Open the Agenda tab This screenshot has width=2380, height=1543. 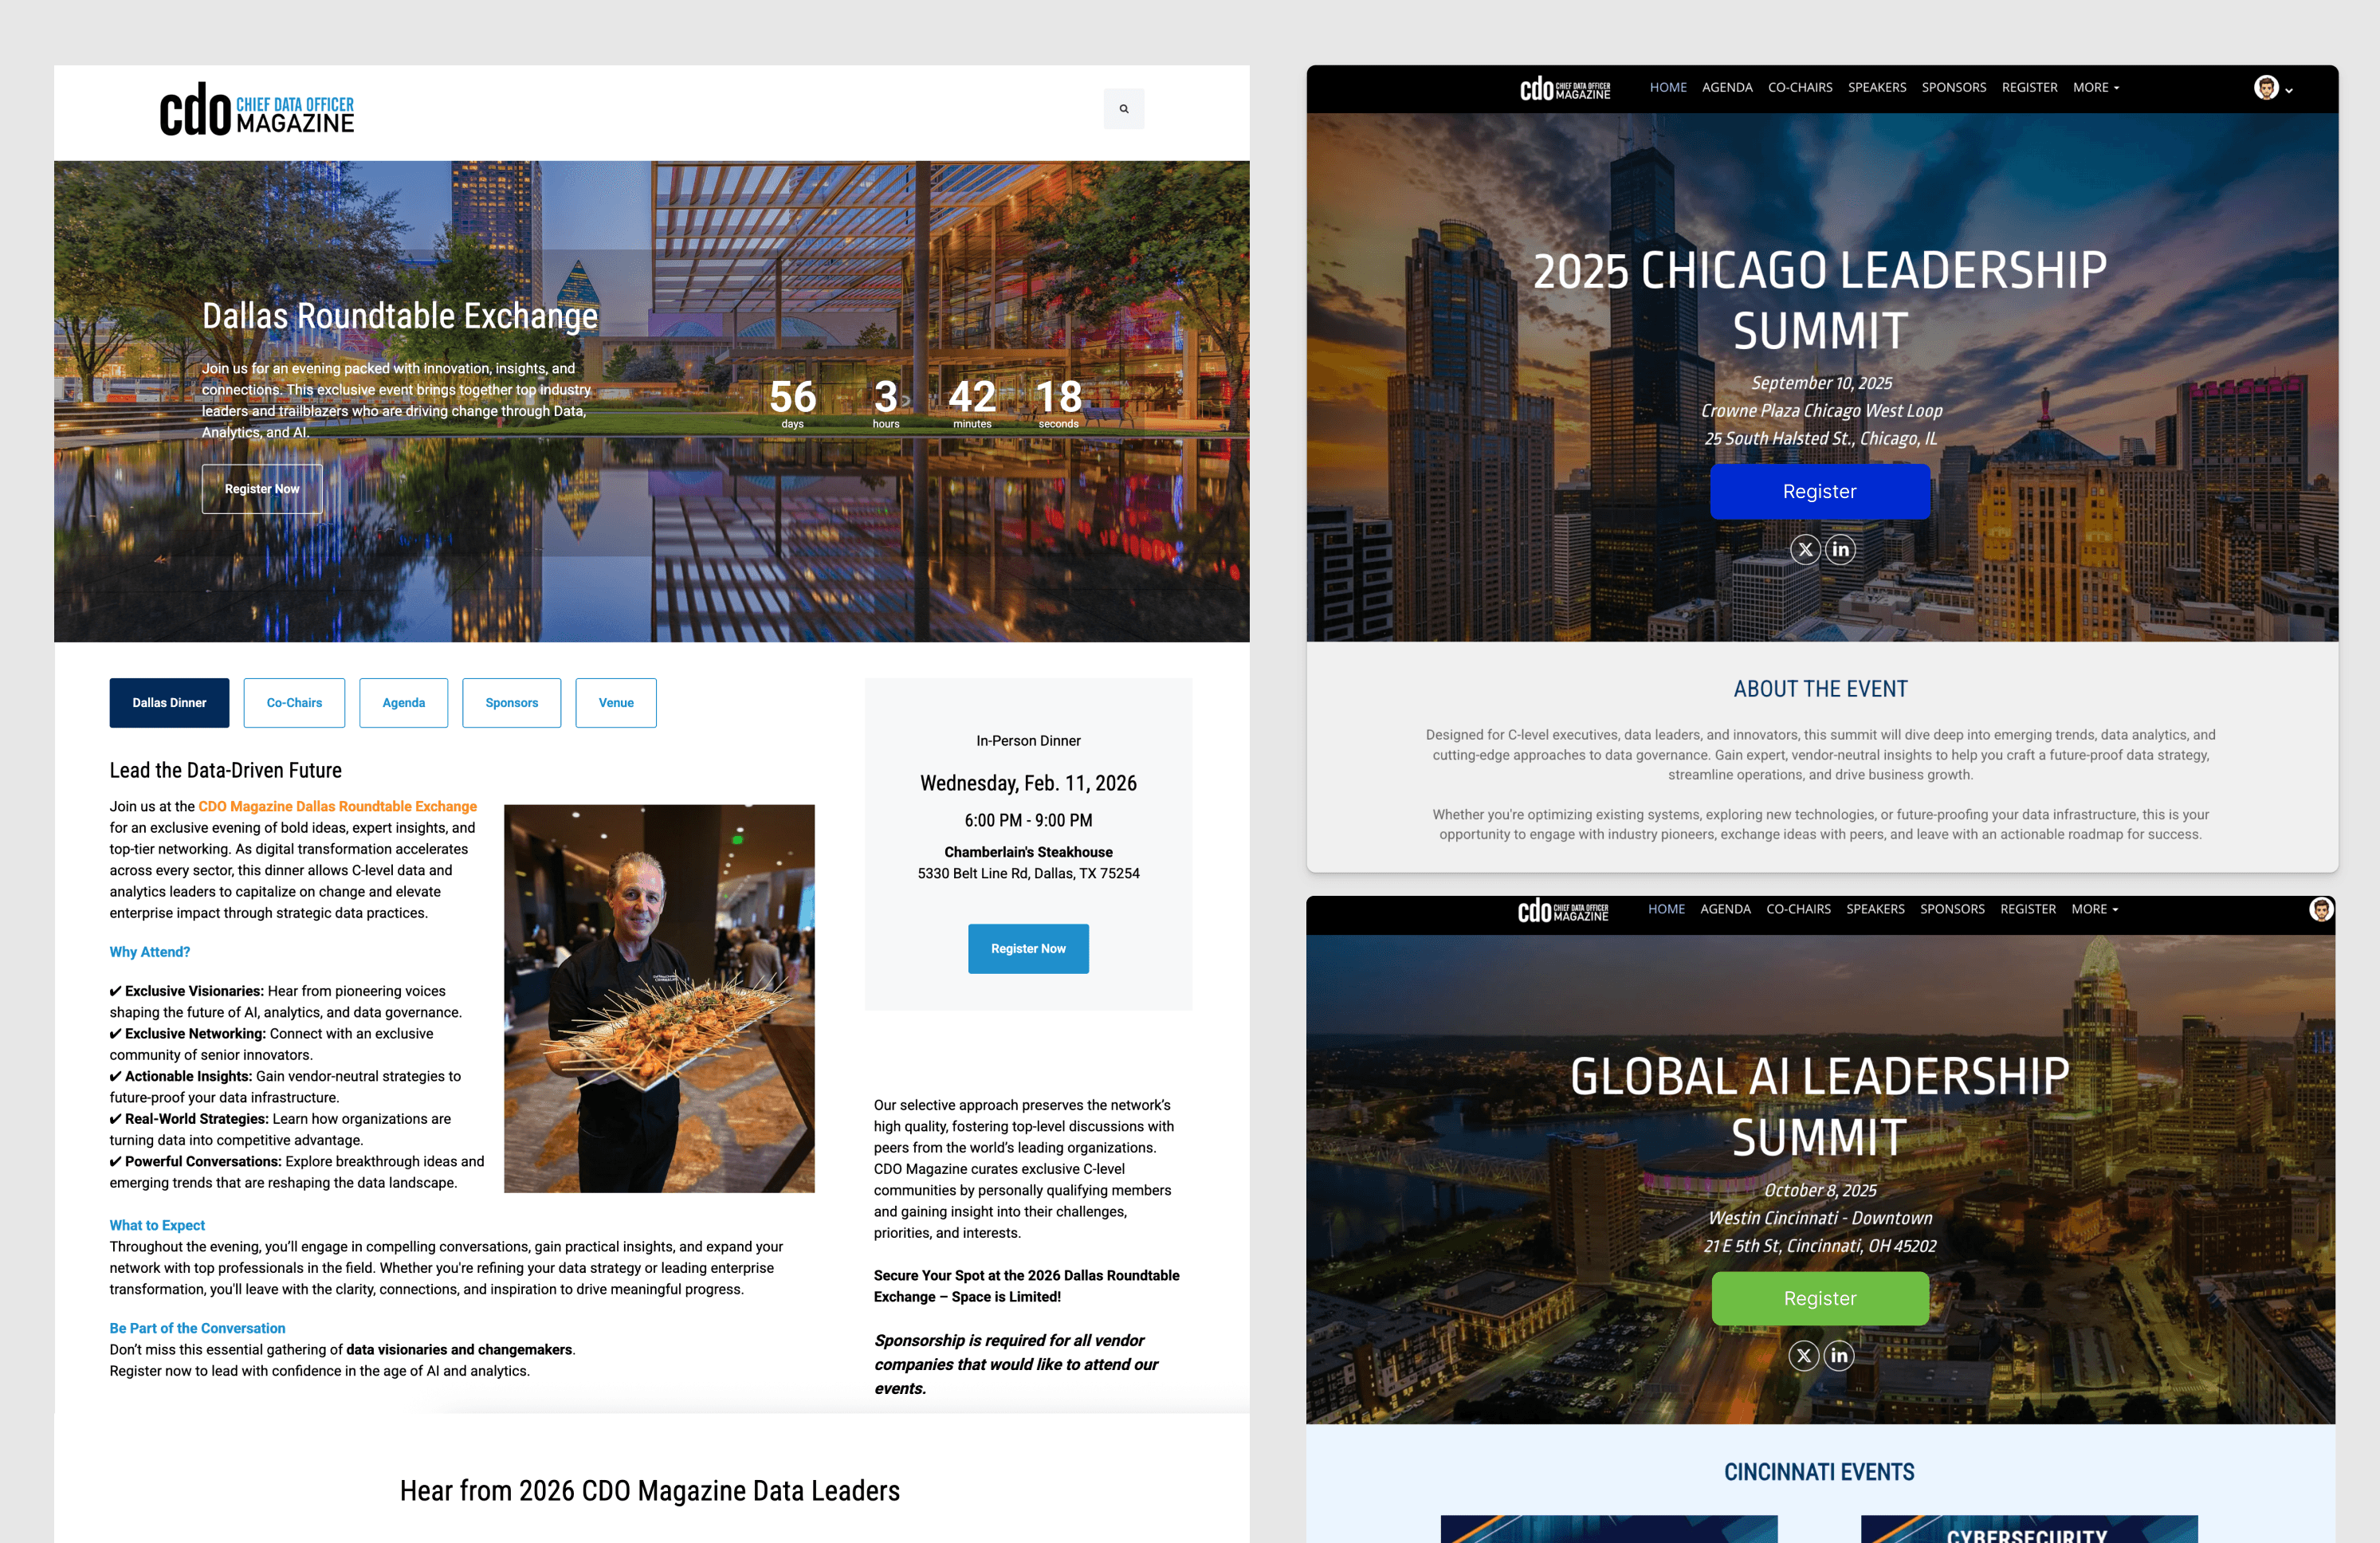403,703
